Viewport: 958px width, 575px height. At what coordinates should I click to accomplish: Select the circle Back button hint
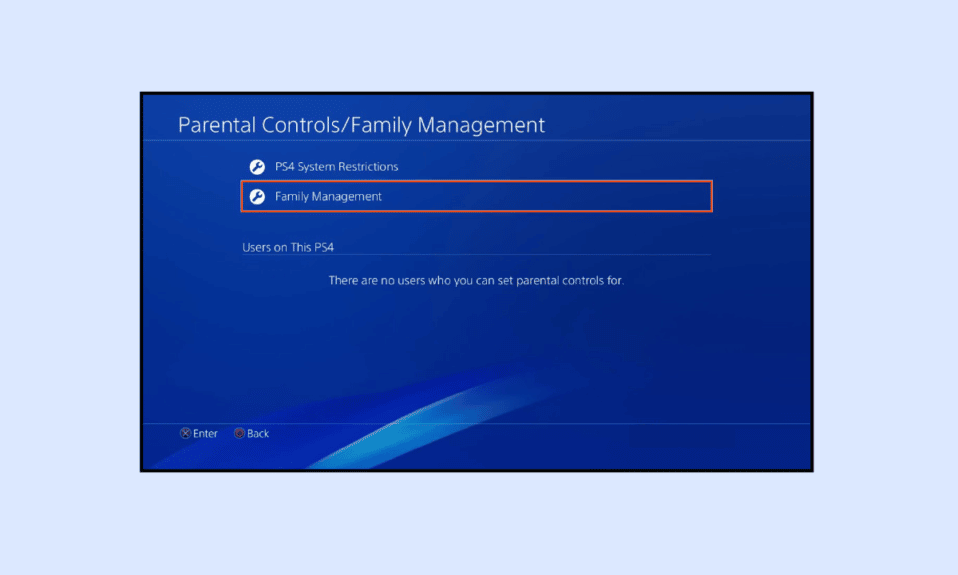tap(251, 433)
